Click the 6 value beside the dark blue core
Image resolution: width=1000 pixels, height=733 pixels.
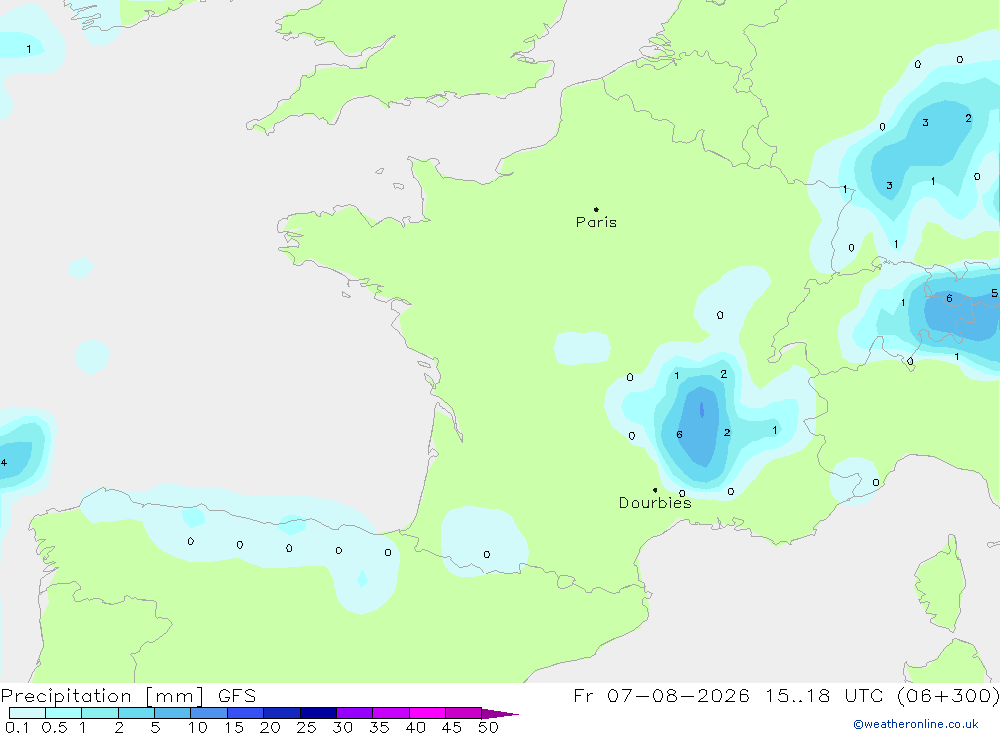click(x=679, y=434)
